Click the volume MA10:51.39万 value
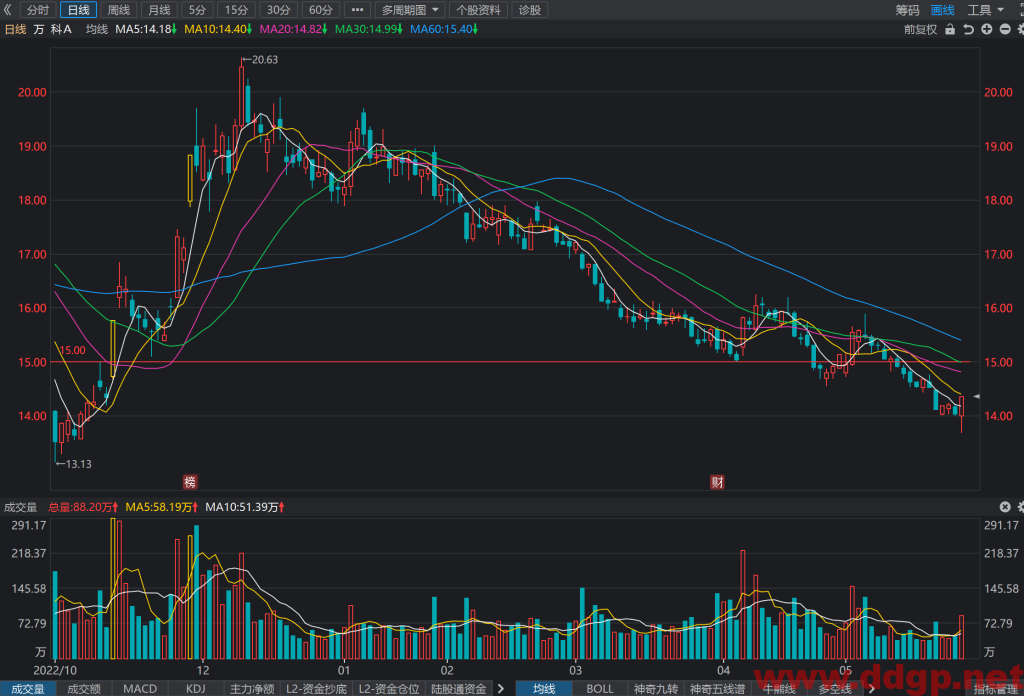Screen dimensions: 1024x696 click(x=244, y=507)
